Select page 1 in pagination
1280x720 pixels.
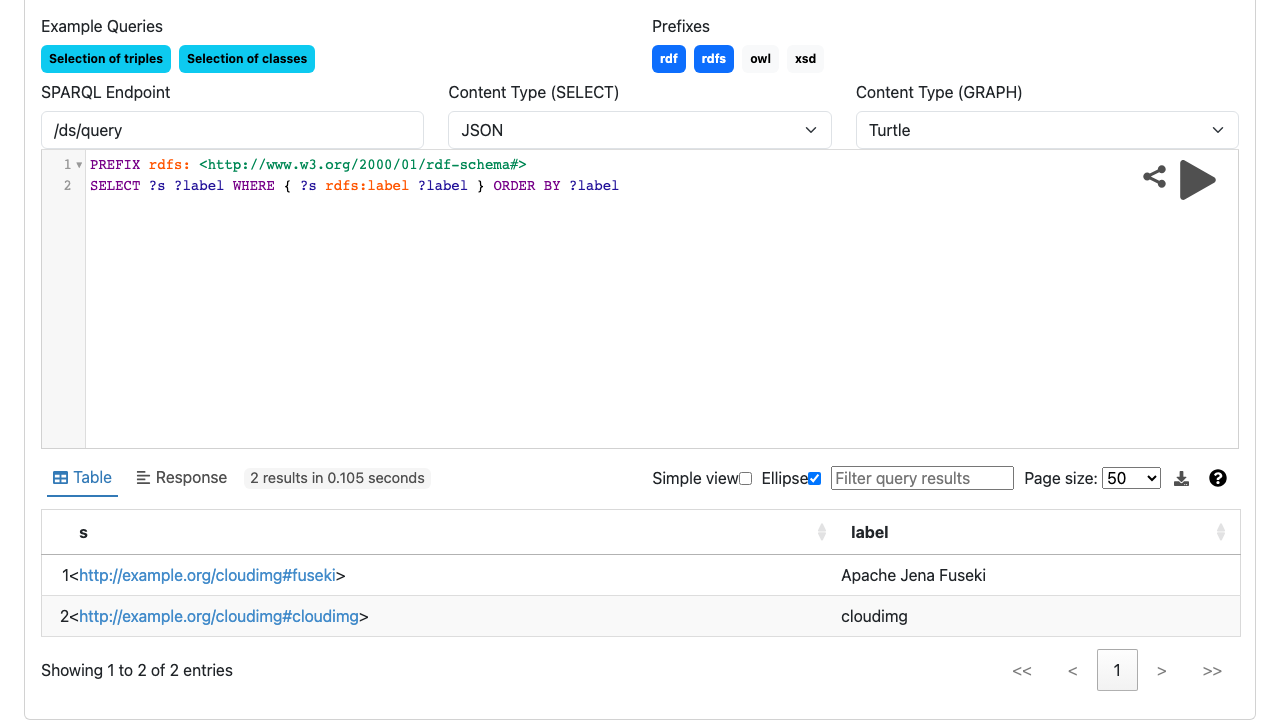click(1117, 670)
